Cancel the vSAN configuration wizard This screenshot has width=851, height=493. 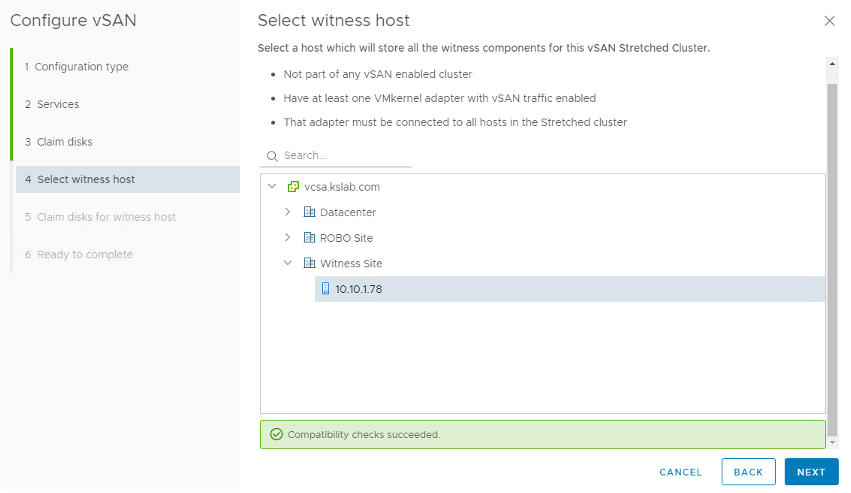pyautogui.click(x=681, y=472)
